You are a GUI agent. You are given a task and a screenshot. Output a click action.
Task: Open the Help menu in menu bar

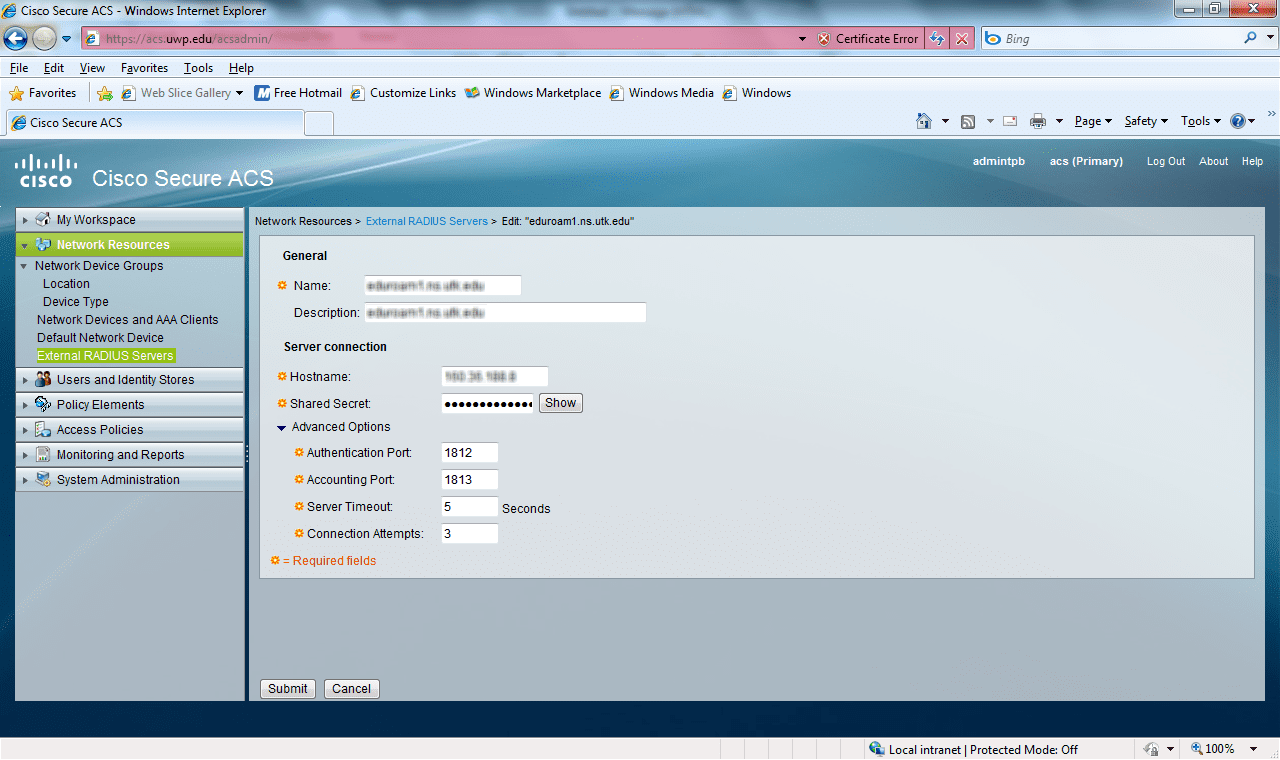click(x=241, y=68)
